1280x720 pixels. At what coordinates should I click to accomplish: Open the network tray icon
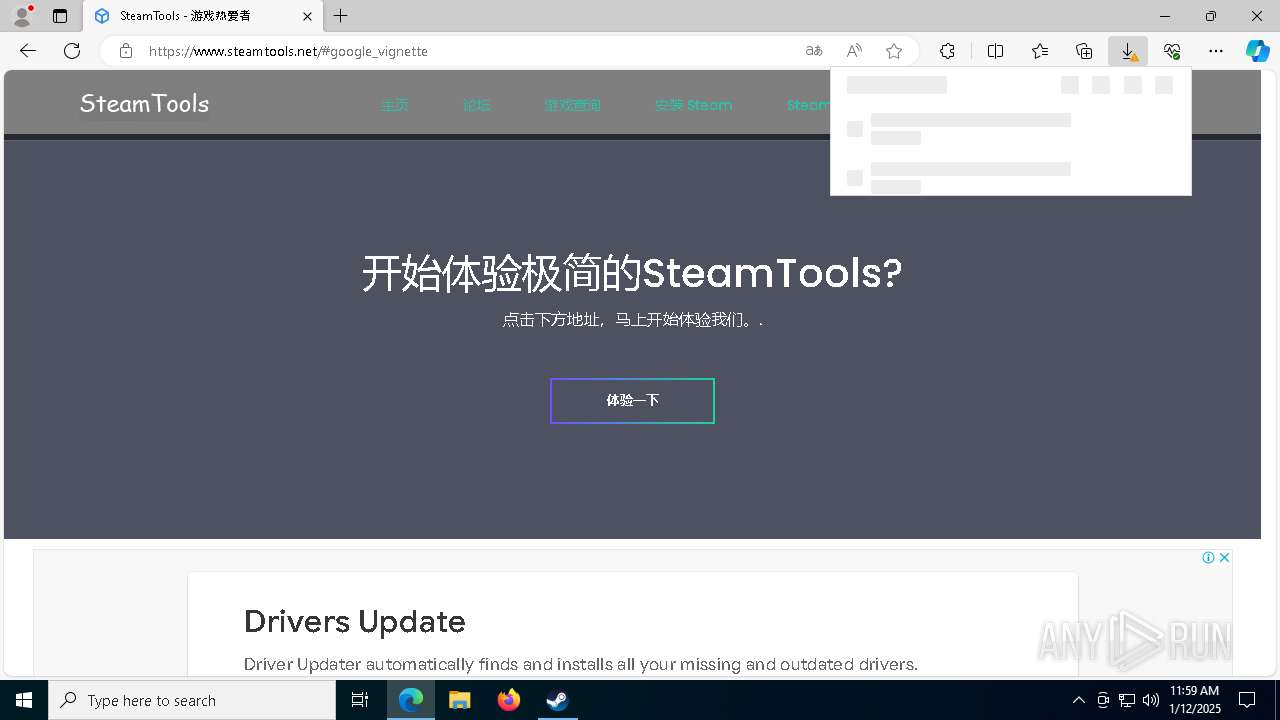[x=1126, y=700]
